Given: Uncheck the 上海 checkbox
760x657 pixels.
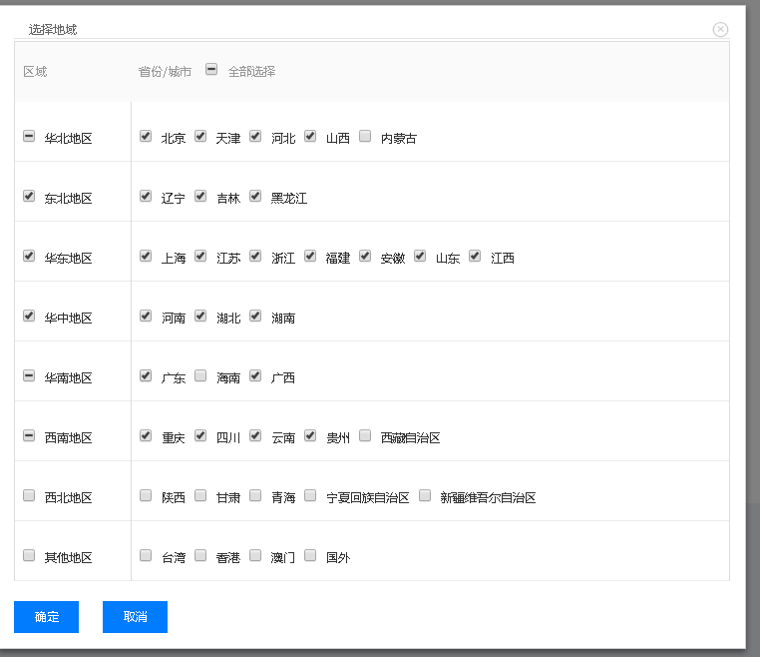Looking at the screenshot, I should point(146,256).
